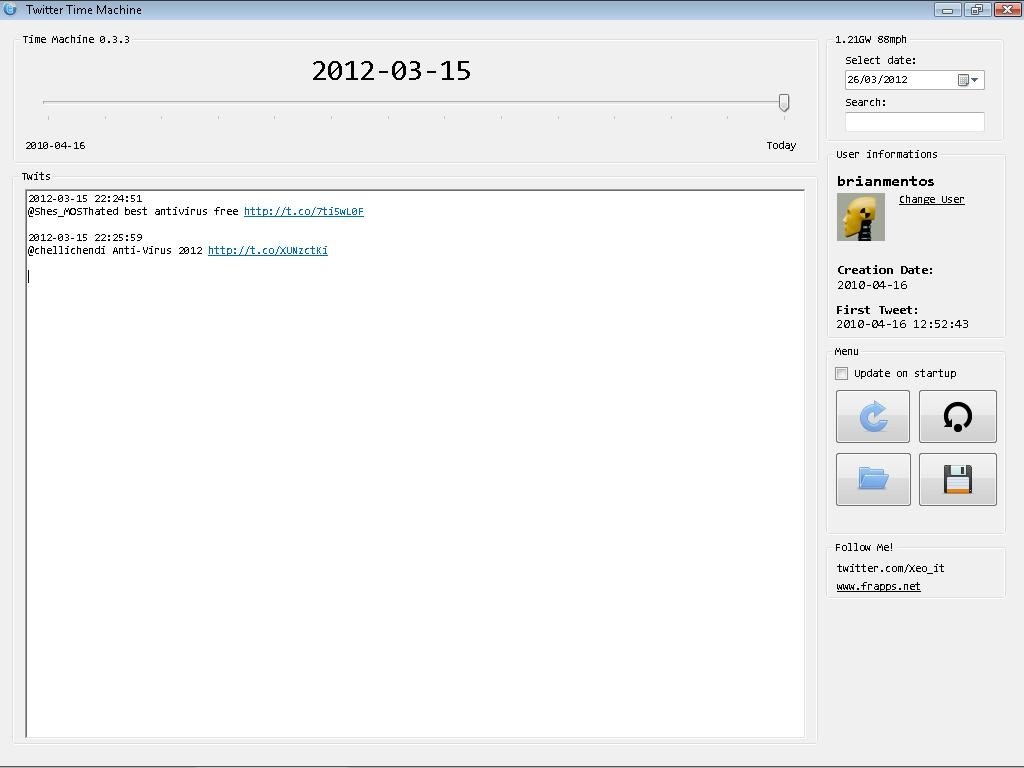1024x768 pixels.
Task: Click the @chellichendi mention text
Action: coord(67,250)
